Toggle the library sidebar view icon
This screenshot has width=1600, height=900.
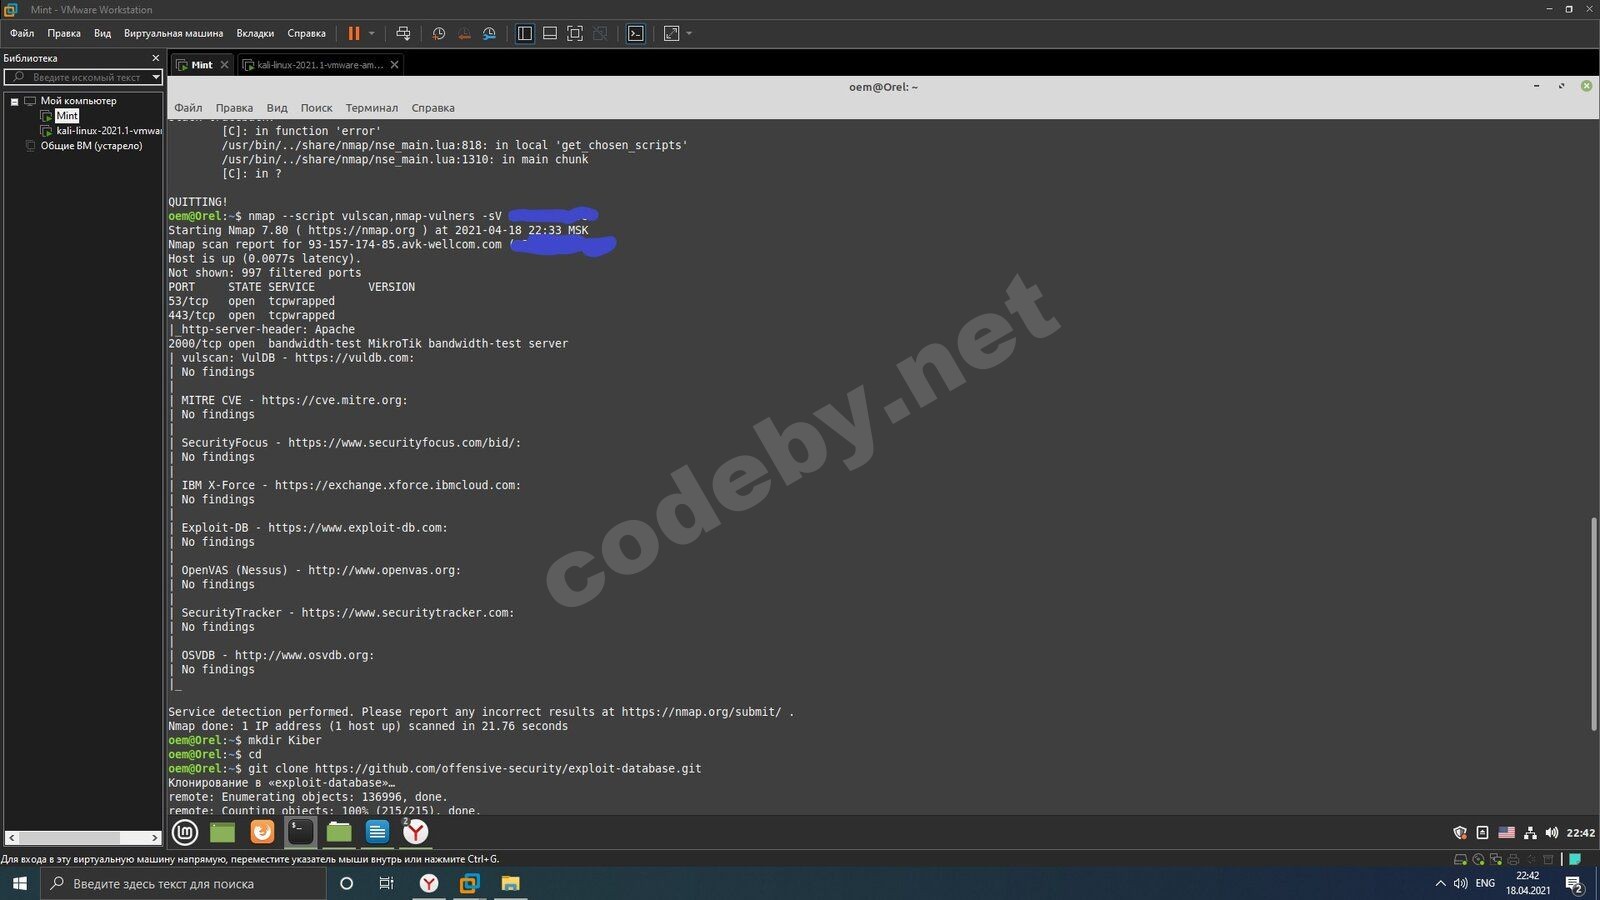(x=525, y=33)
